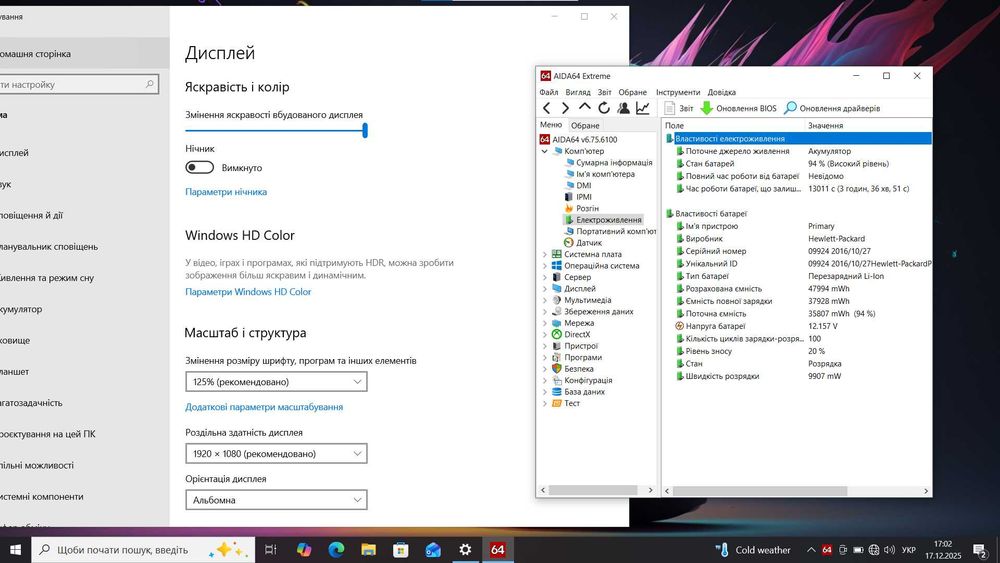Click AIDA64 icon in taskbar

pyautogui.click(x=497, y=550)
